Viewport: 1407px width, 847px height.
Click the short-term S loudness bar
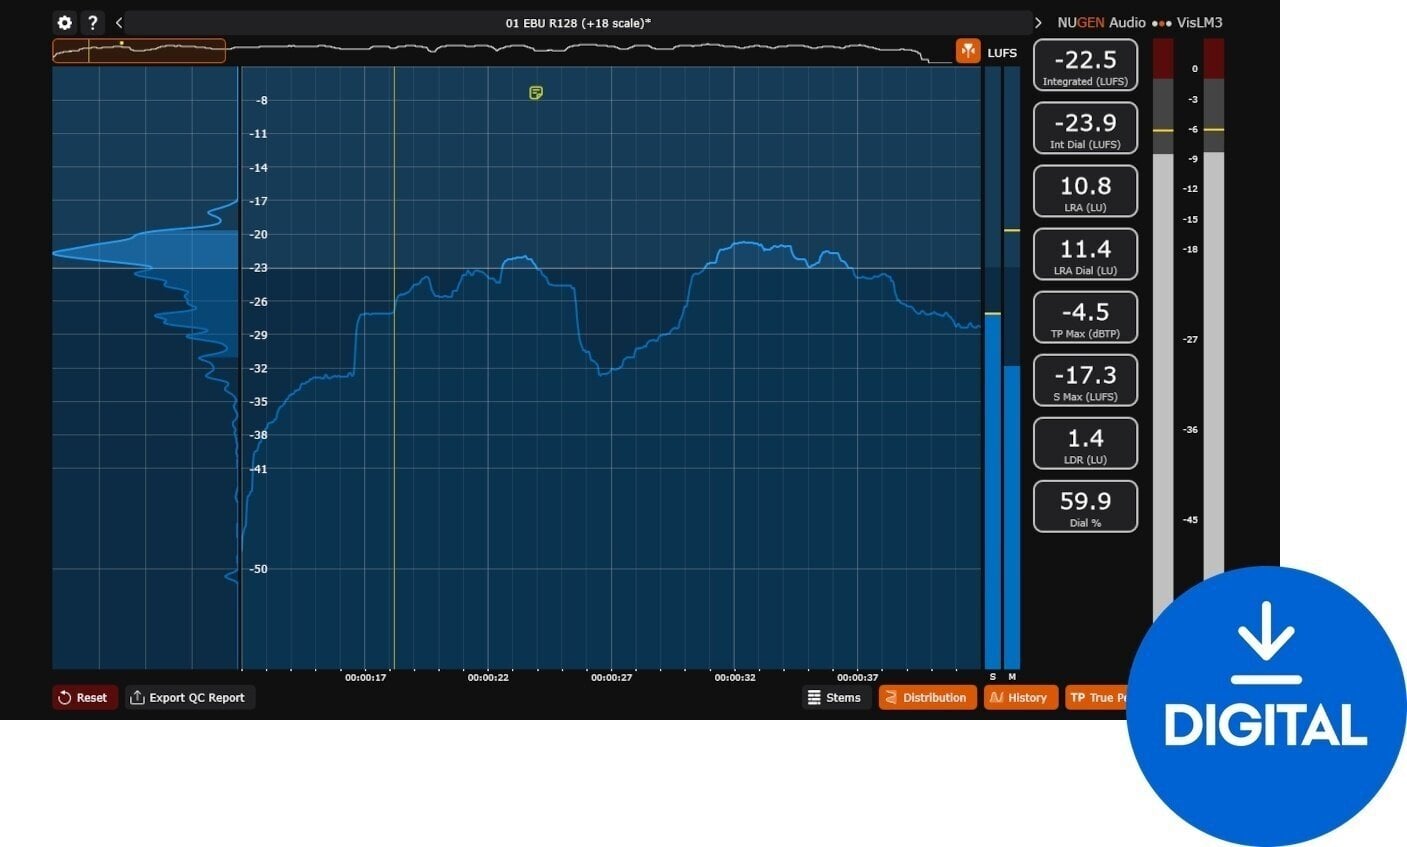992,368
